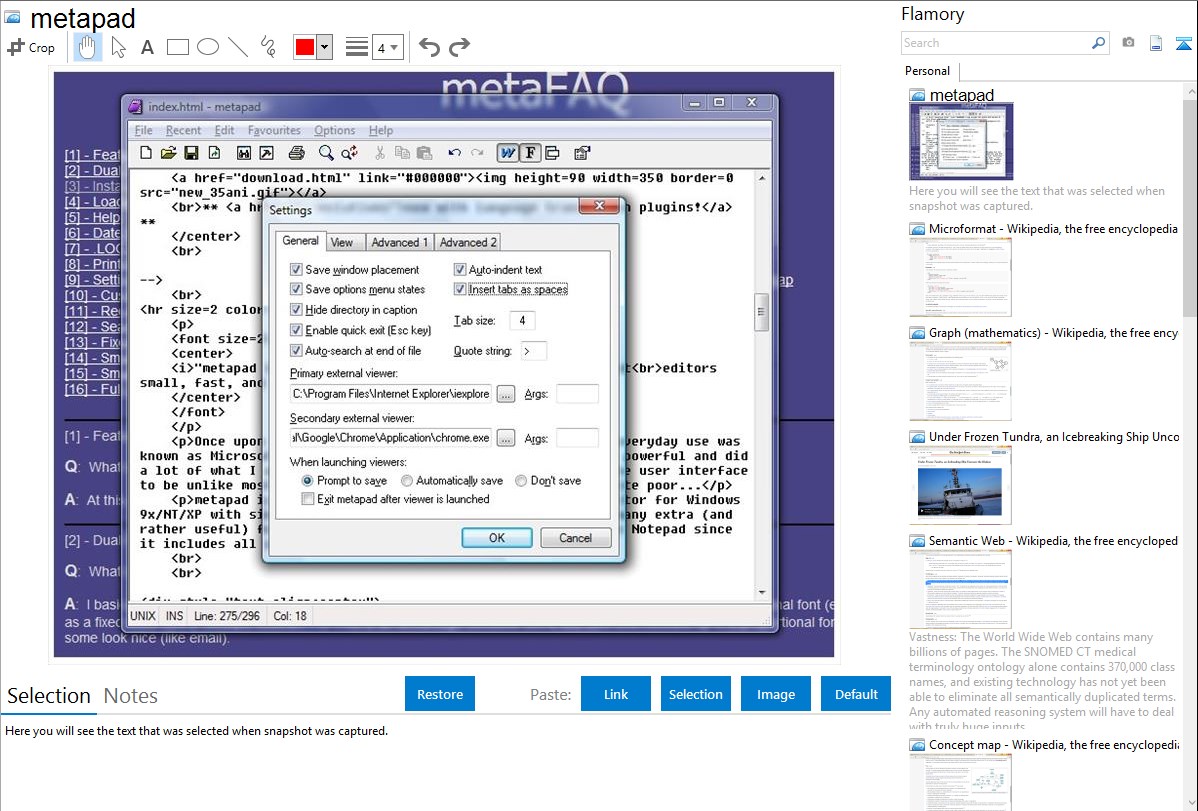Toggle Auto-search at end of file
Viewport: 1198px width, 811px height.
[x=296, y=351]
